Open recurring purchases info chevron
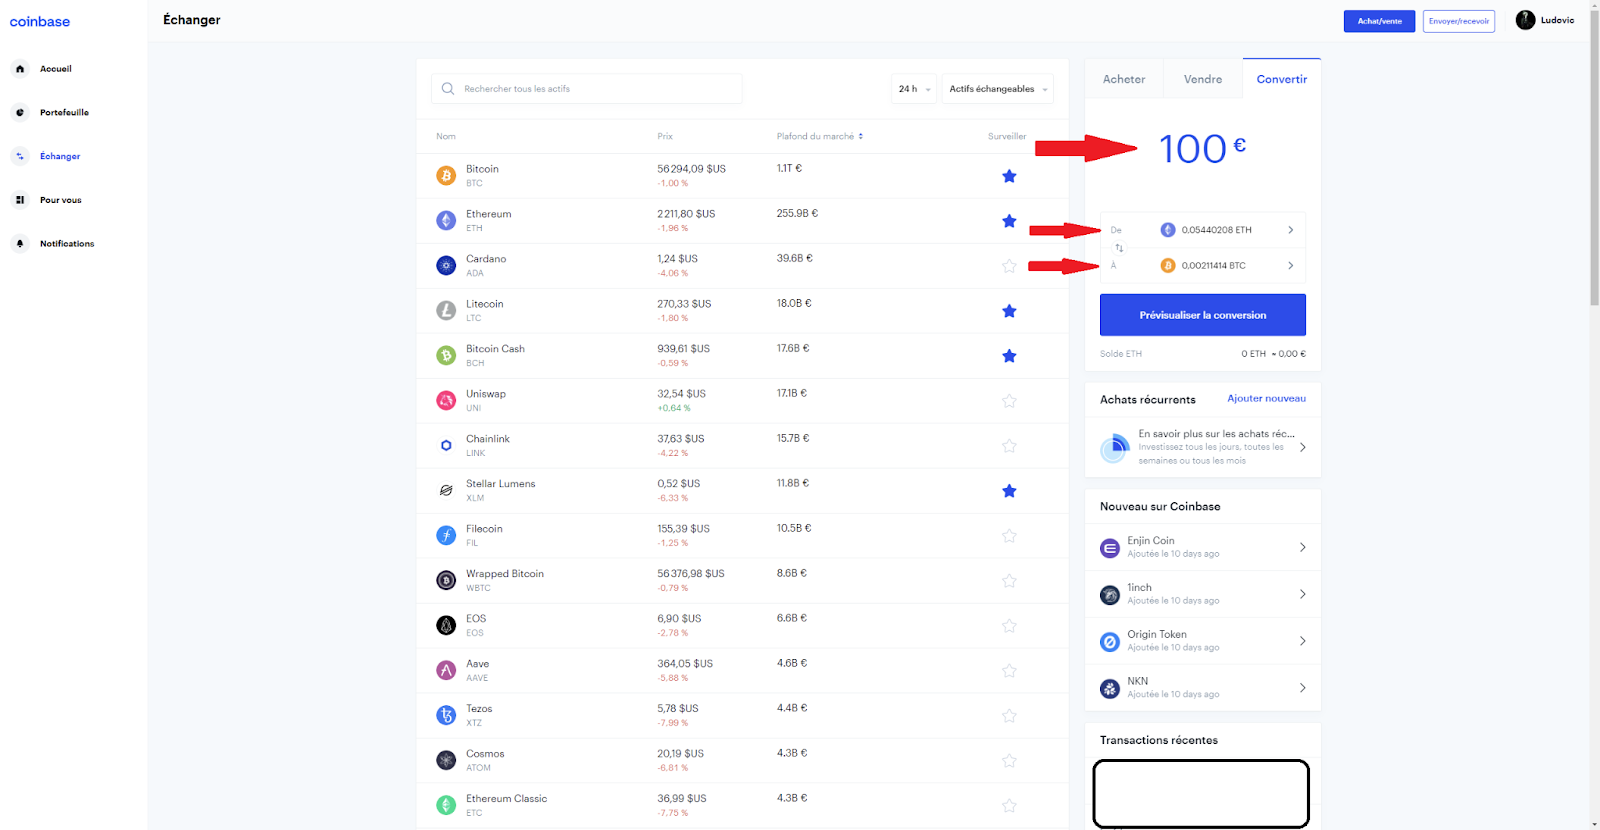This screenshot has height=830, width=1600. click(x=1302, y=447)
